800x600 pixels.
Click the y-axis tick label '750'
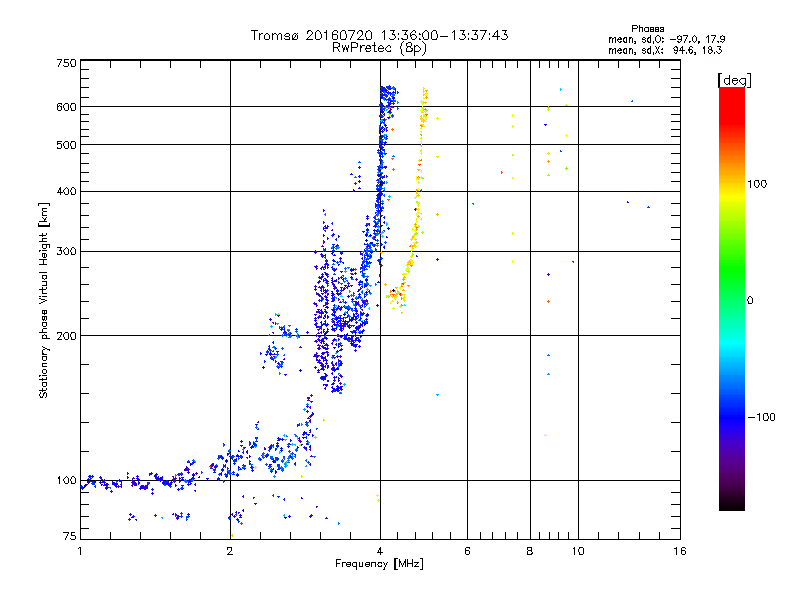coord(66,63)
